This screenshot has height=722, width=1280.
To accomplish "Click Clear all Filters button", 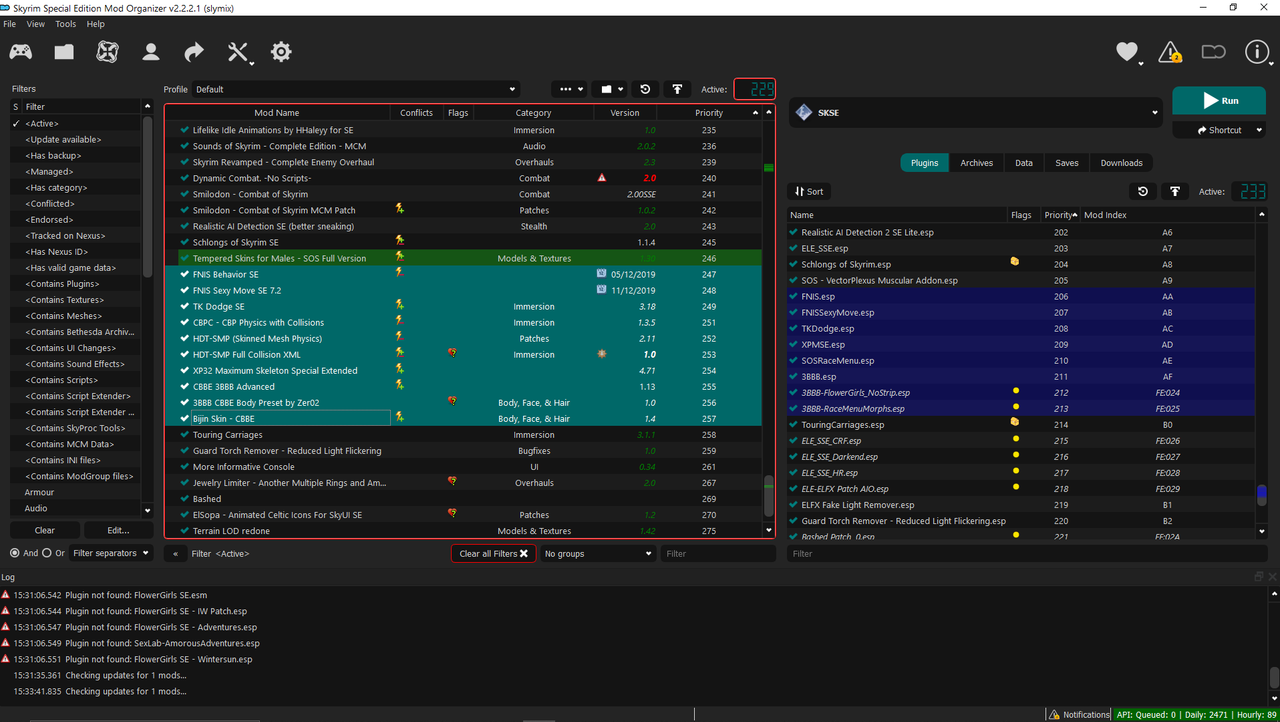I will click(x=494, y=553).
